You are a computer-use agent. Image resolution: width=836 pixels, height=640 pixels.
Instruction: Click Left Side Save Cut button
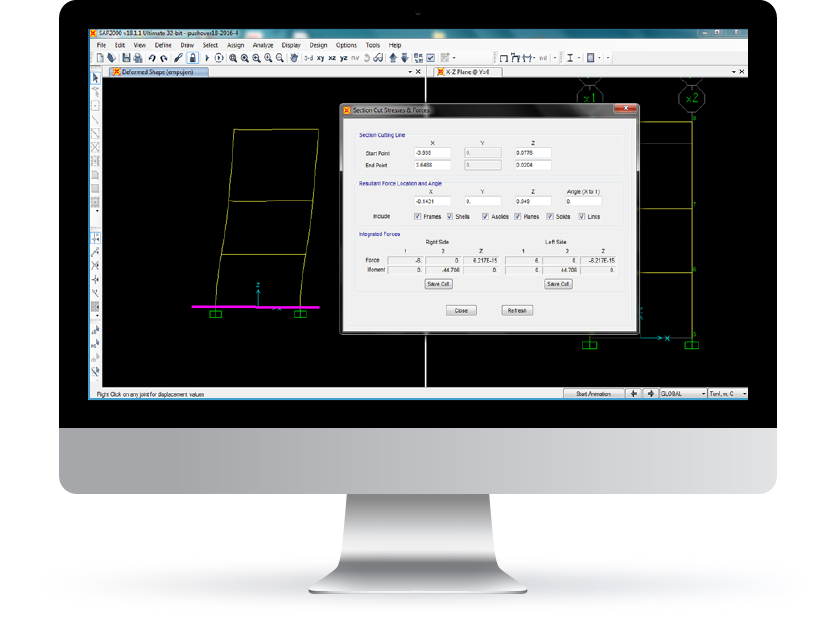tap(558, 284)
